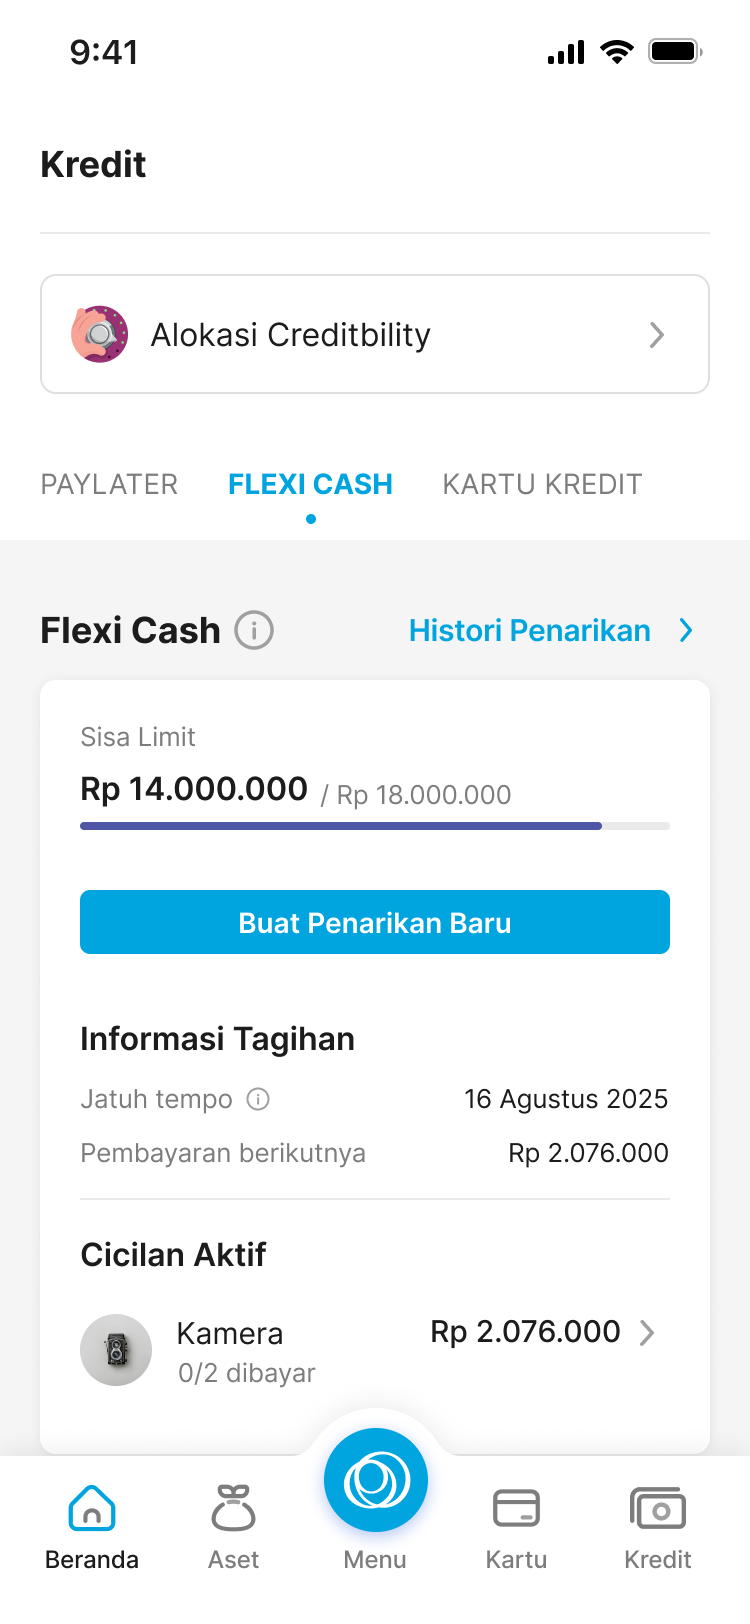Screen dimensions: 750x1624
Task: Click the chevron next to Histori Penarikan
Action: [686, 631]
